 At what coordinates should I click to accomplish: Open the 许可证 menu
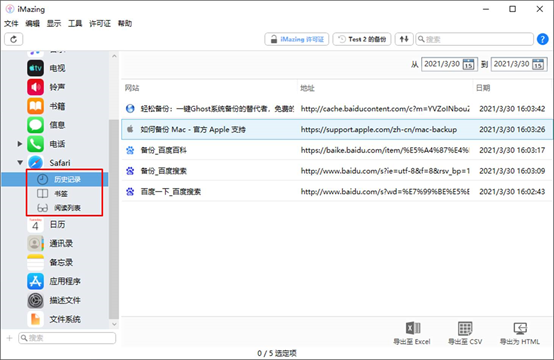point(100,23)
